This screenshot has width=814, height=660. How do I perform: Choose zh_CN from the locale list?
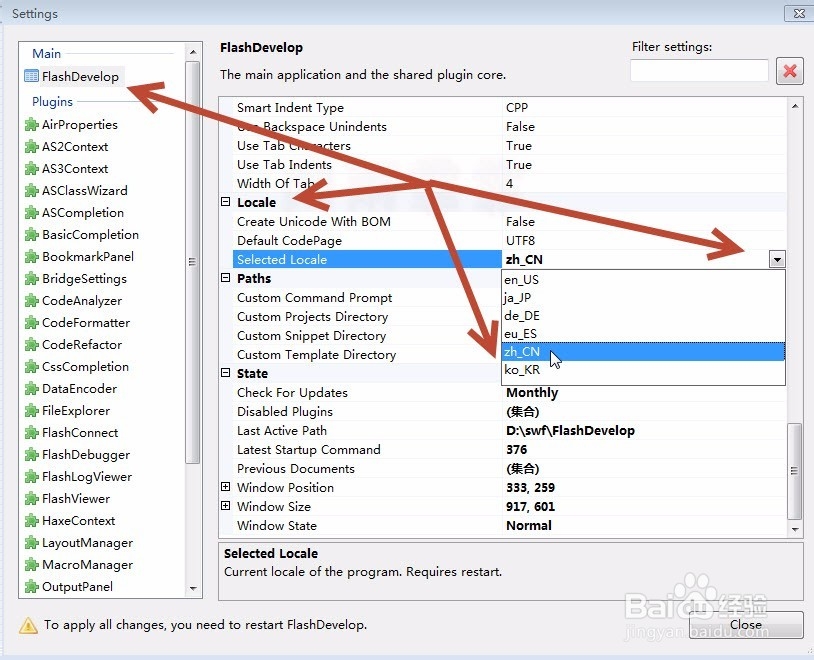(x=643, y=352)
